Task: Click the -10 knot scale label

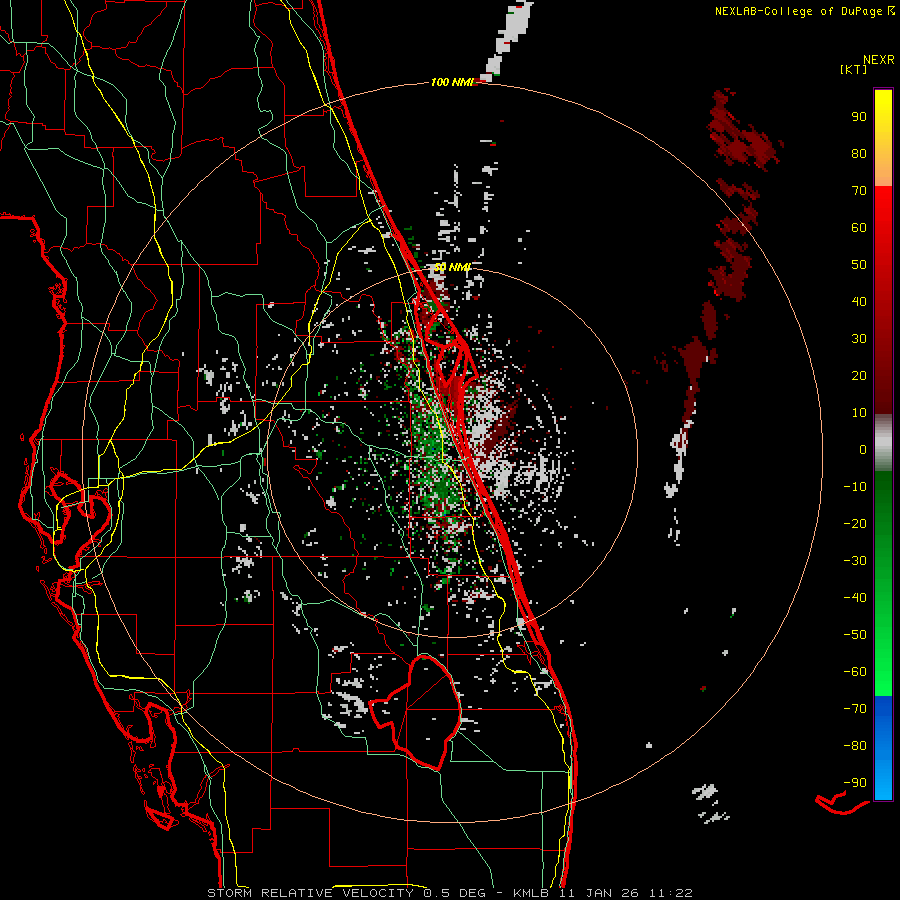Action: click(855, 487)
